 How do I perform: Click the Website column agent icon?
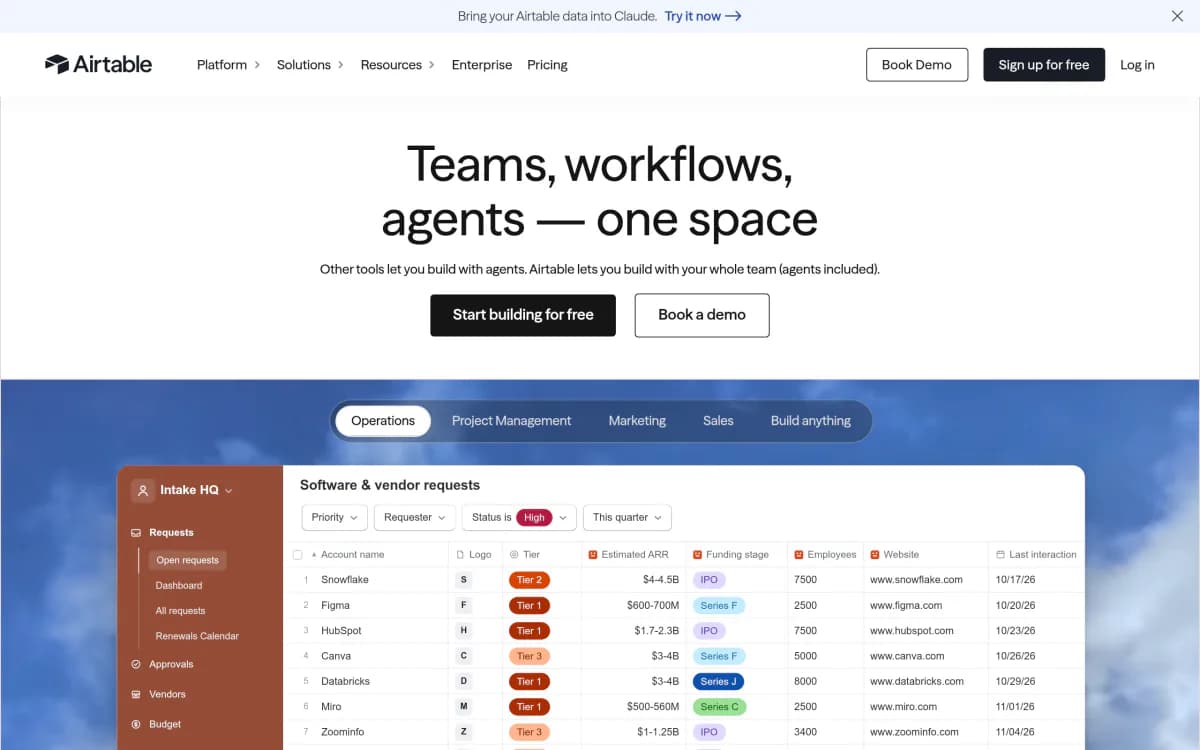[x=875, y=554]
